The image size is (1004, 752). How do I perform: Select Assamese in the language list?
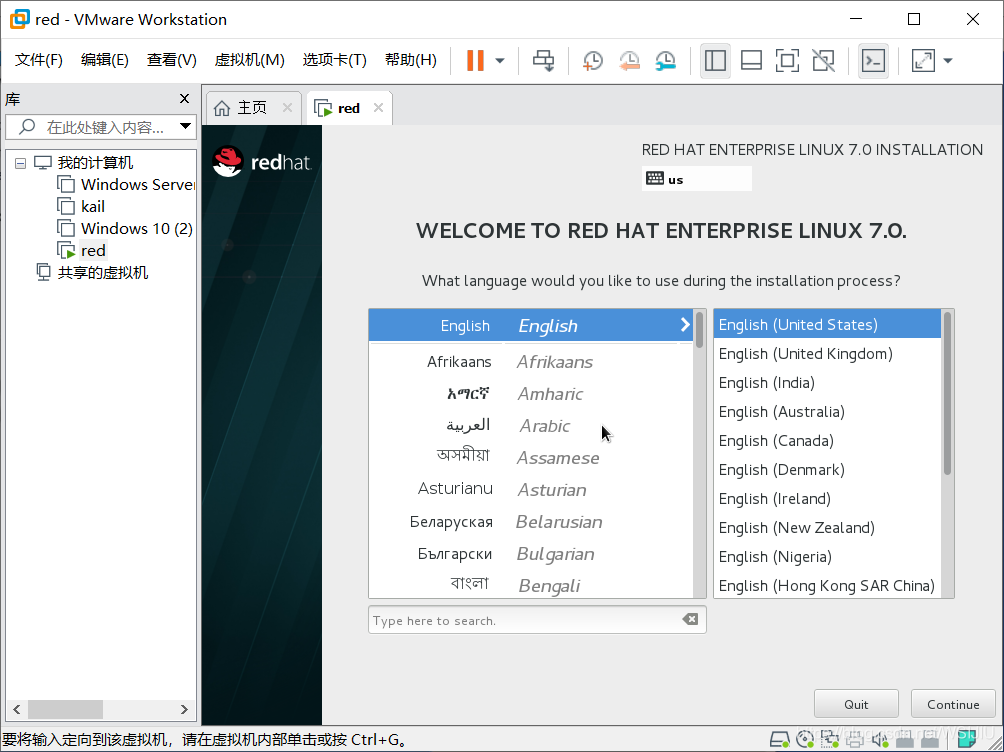pos(531,458)
